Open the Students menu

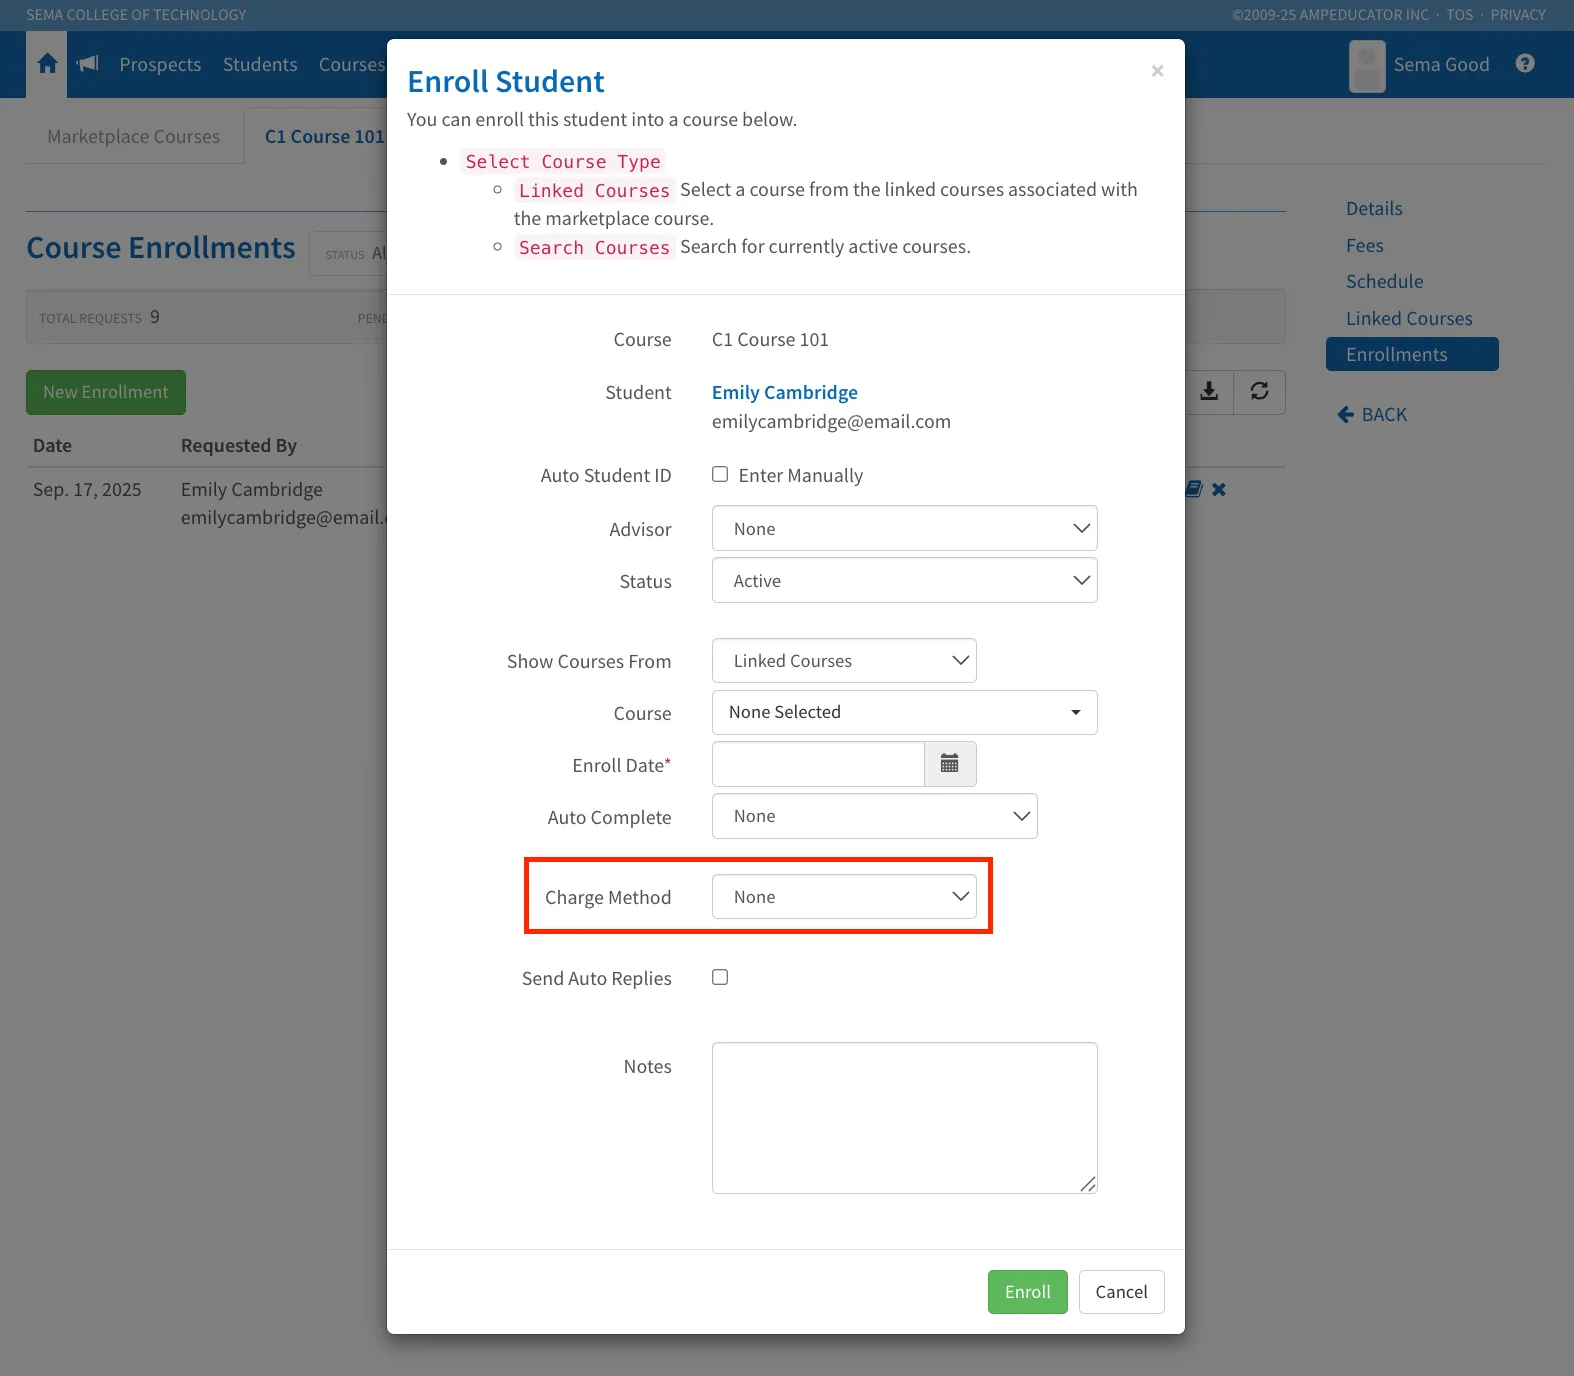click(x=260, y=64)
